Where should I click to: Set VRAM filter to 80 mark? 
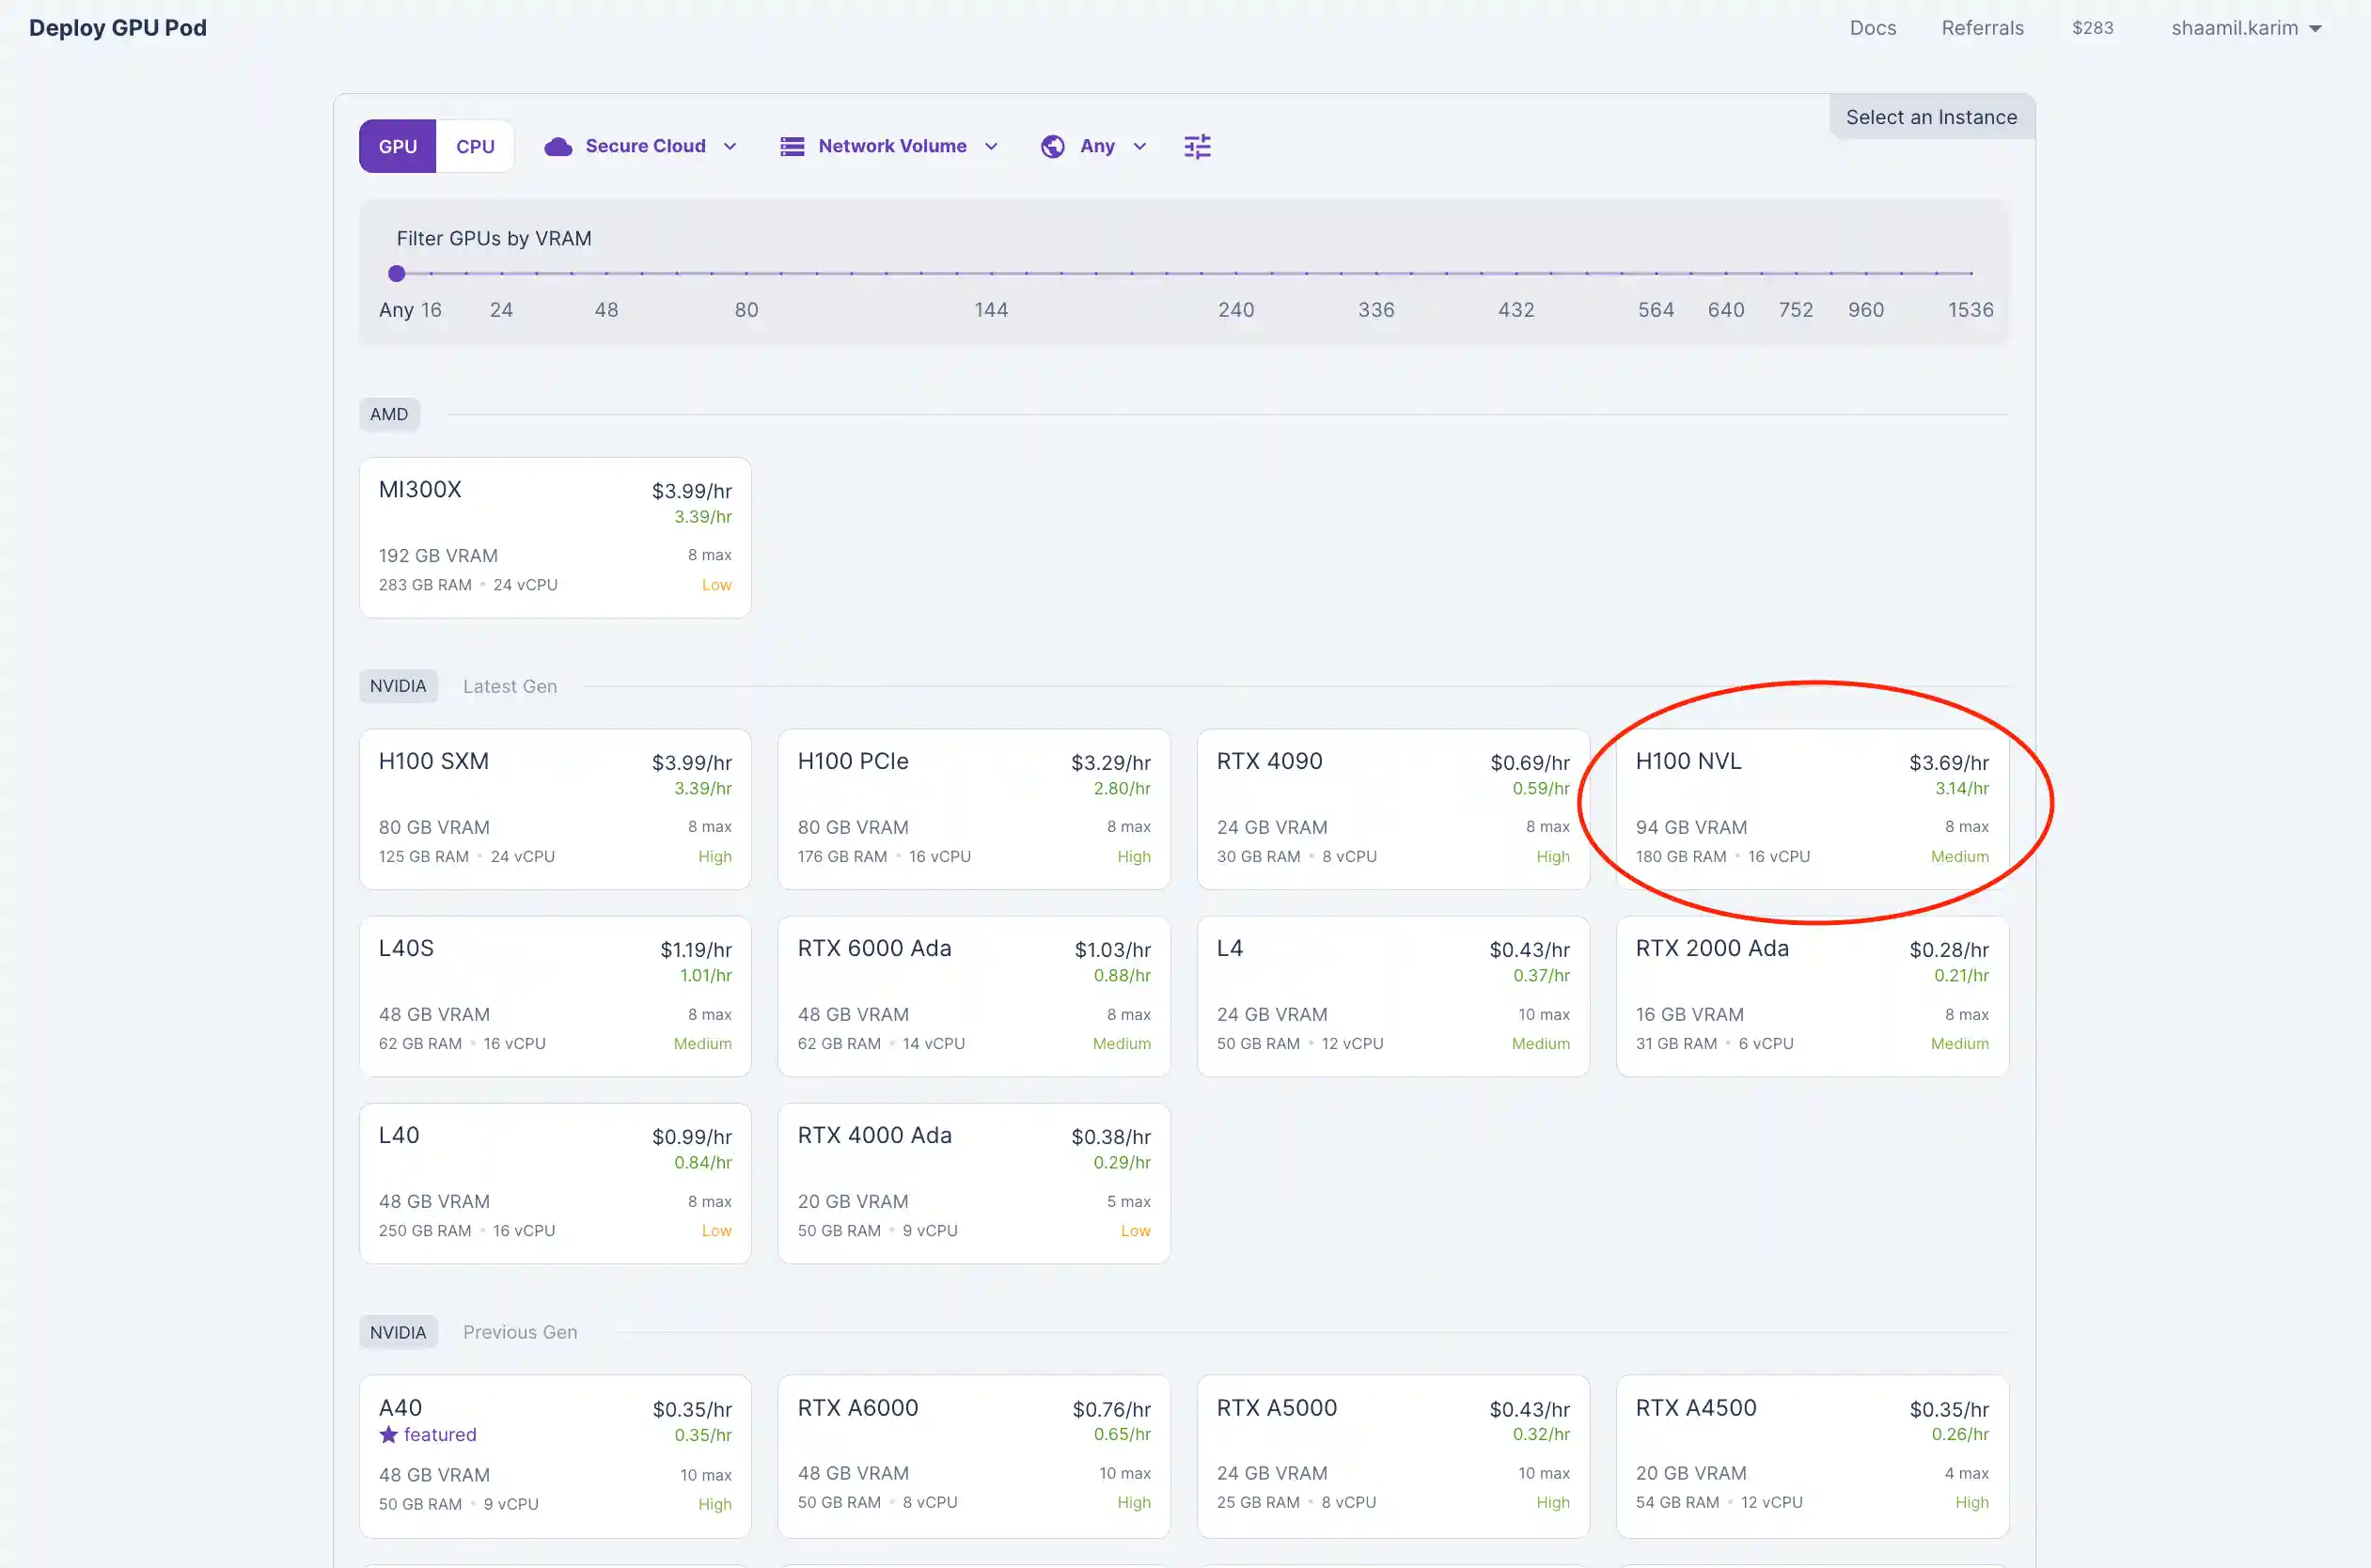(x=746, y=273)
